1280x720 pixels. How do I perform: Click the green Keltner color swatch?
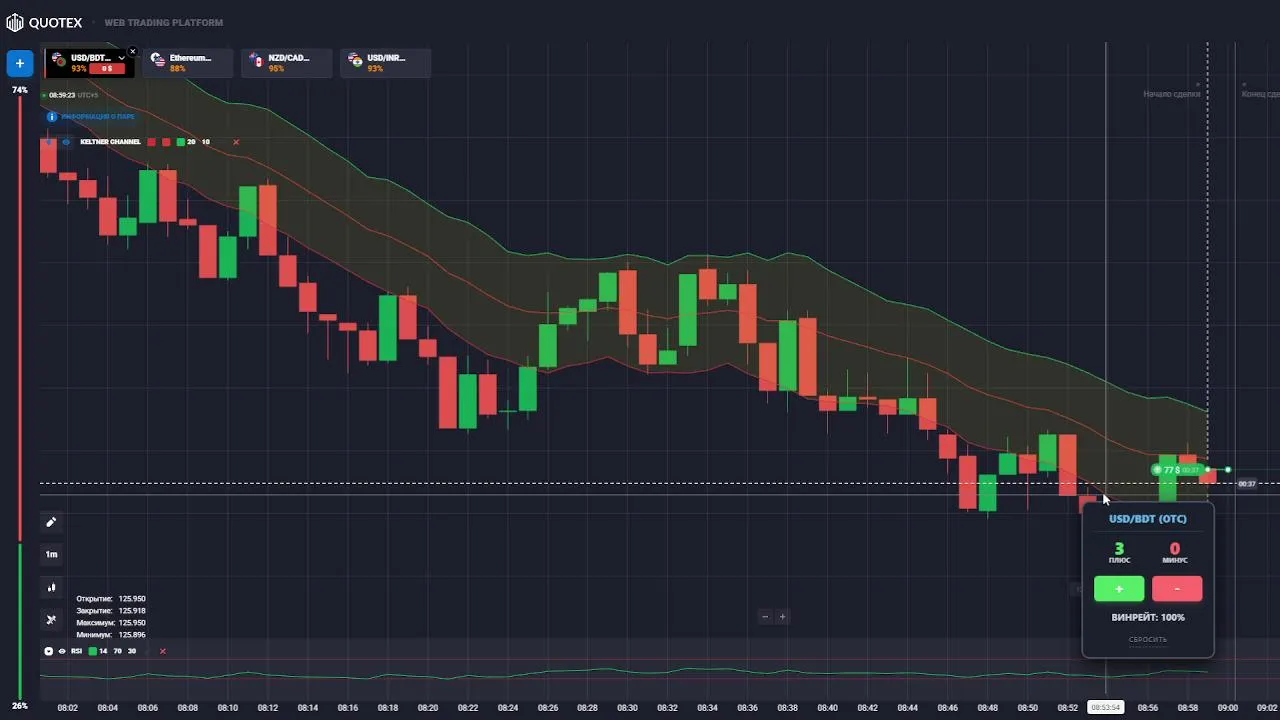(180, 142)
